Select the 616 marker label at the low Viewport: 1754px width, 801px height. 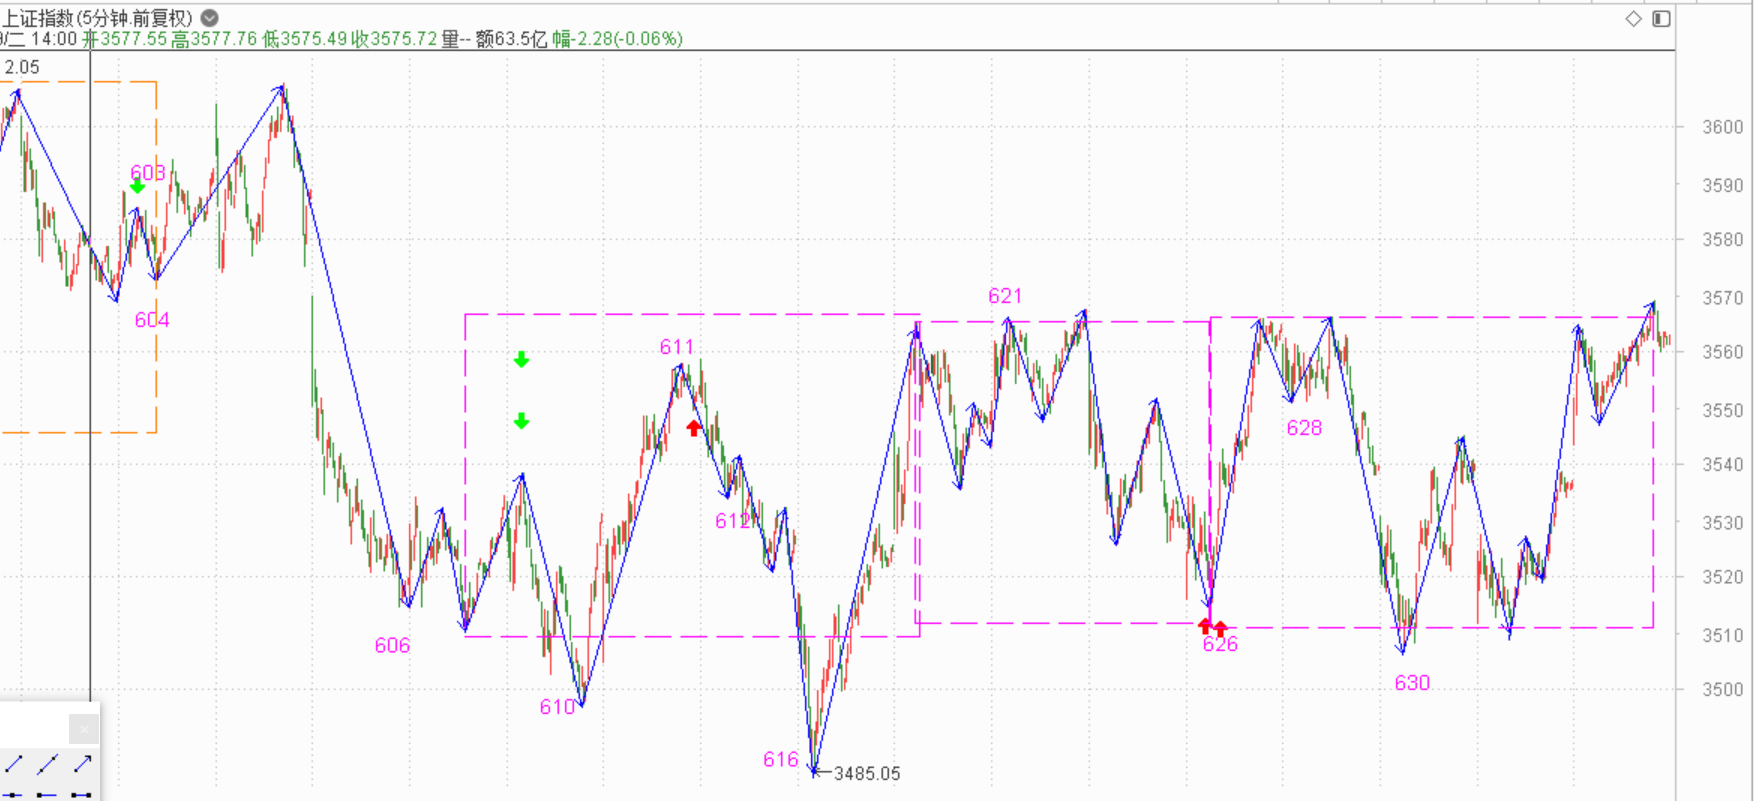point(780,760)
